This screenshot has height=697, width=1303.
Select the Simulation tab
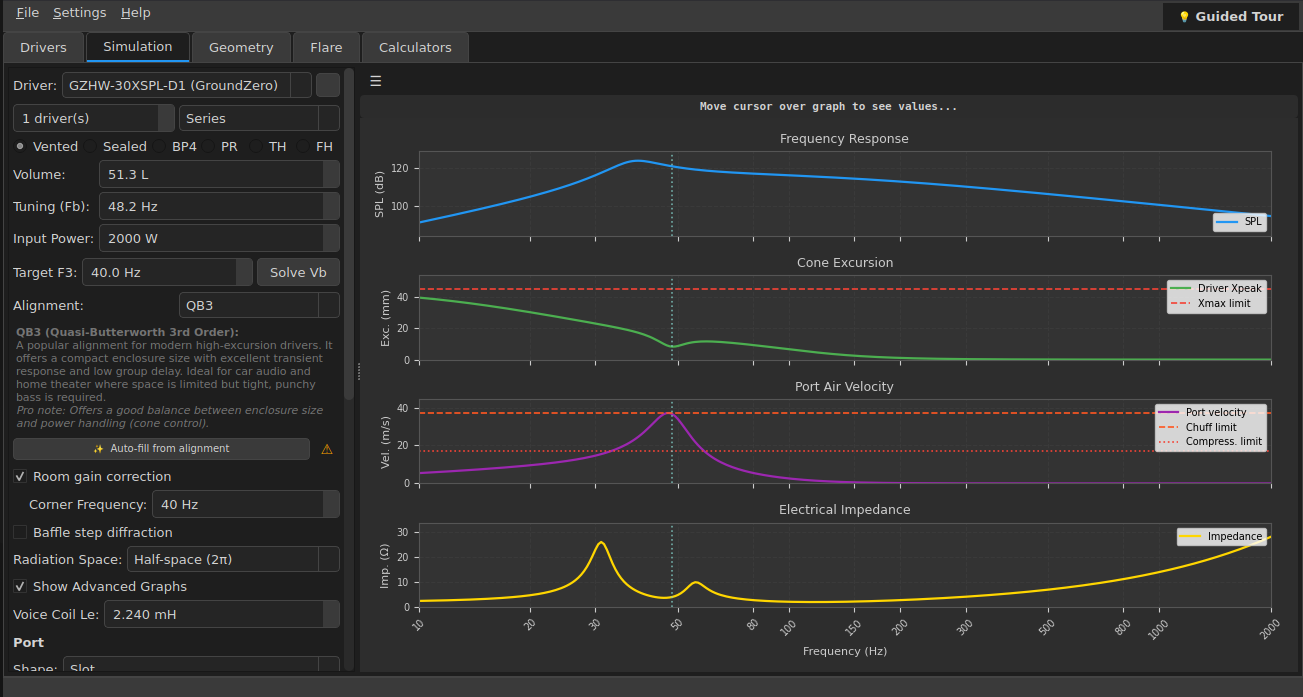coord(138,47)
